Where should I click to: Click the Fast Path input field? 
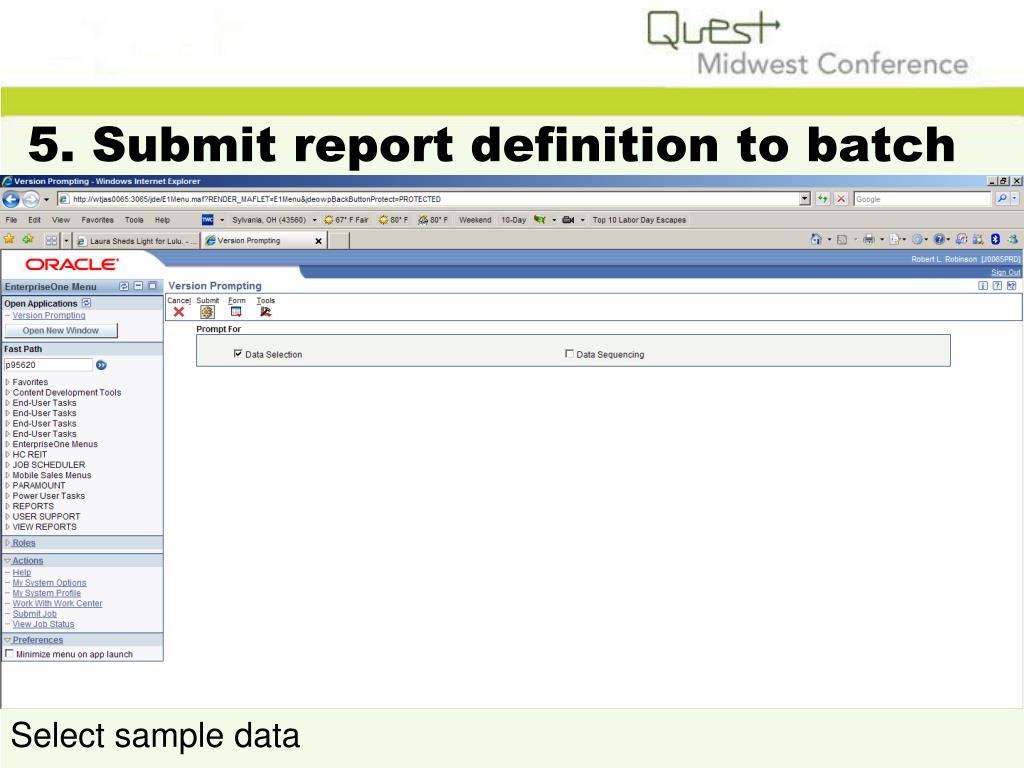pyautogui.click(x=48, y=365)
